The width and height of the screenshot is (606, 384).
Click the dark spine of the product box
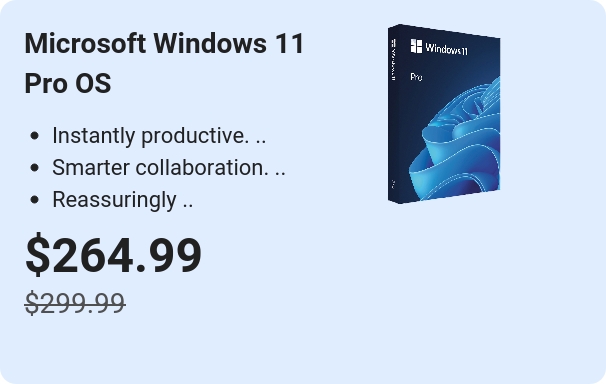[393, 114]
